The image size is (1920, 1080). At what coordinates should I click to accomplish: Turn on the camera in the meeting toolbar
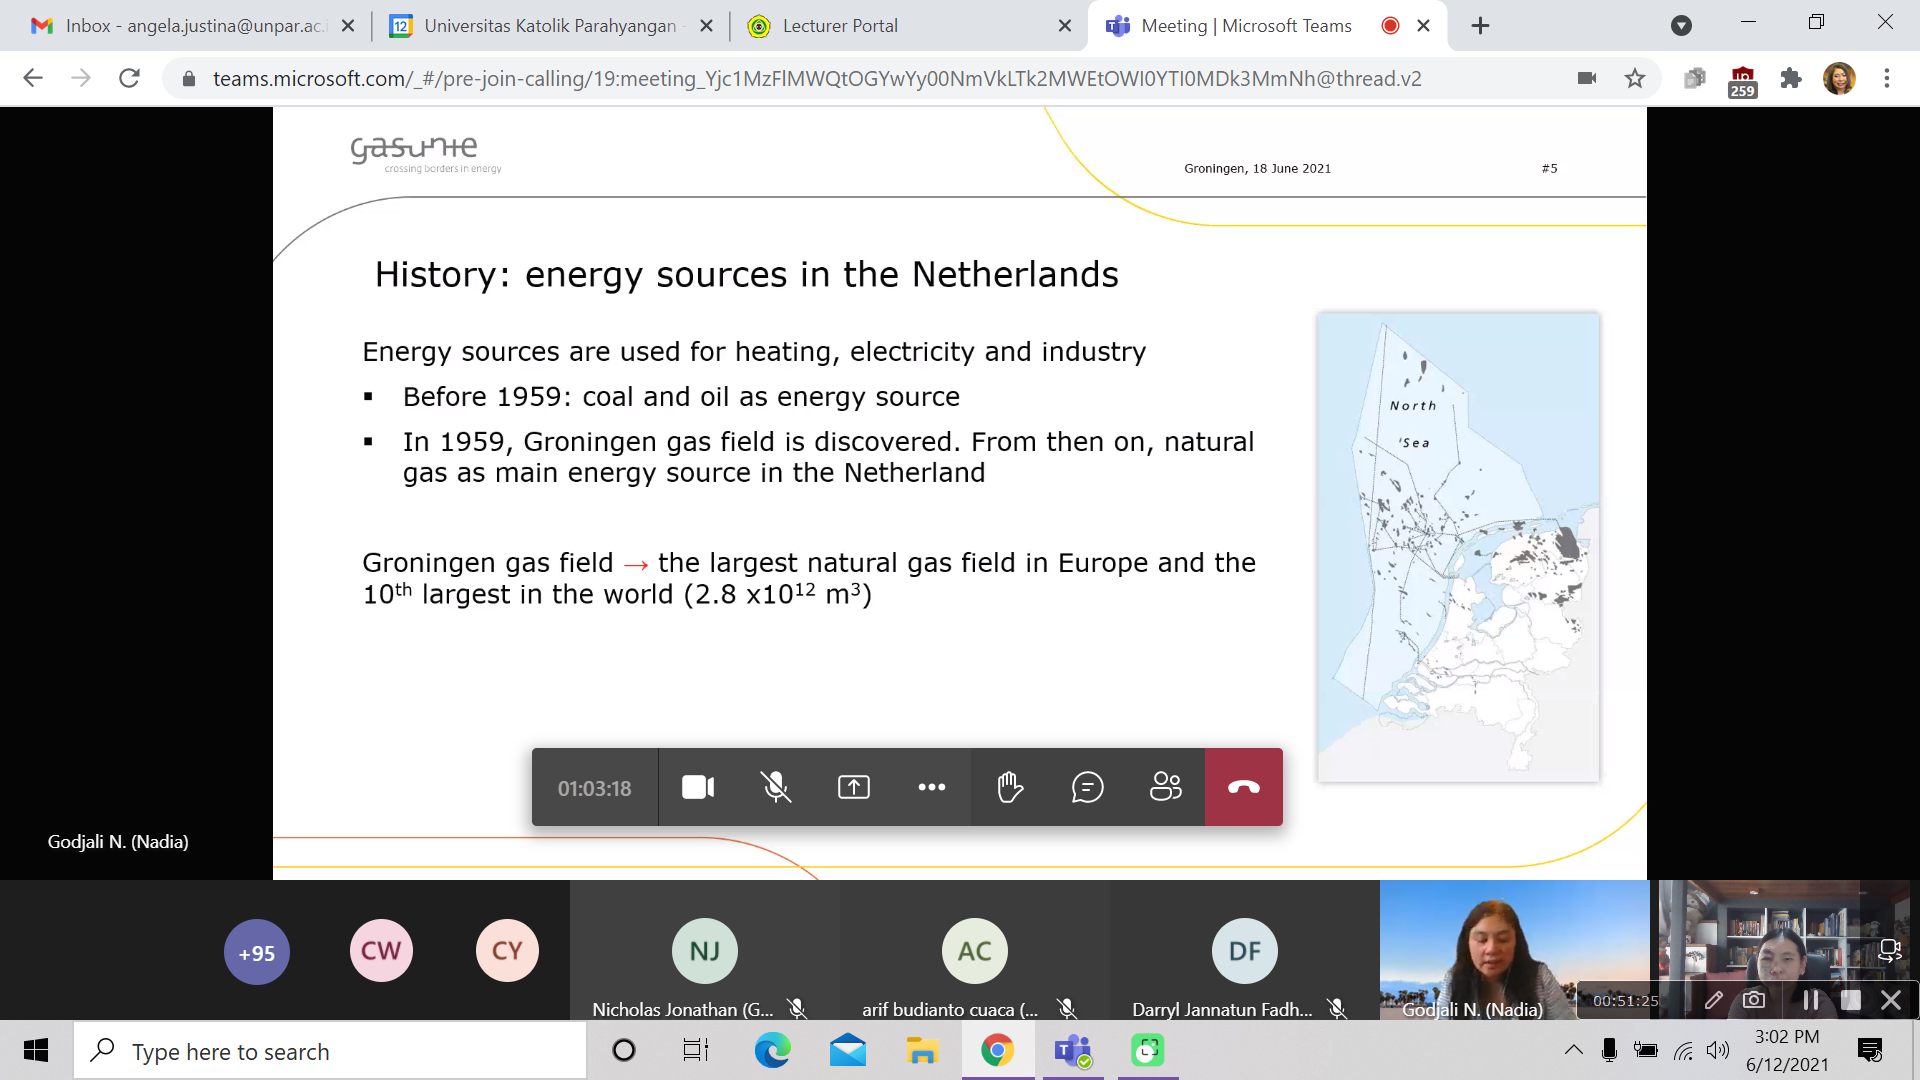[x=697, y=787]
